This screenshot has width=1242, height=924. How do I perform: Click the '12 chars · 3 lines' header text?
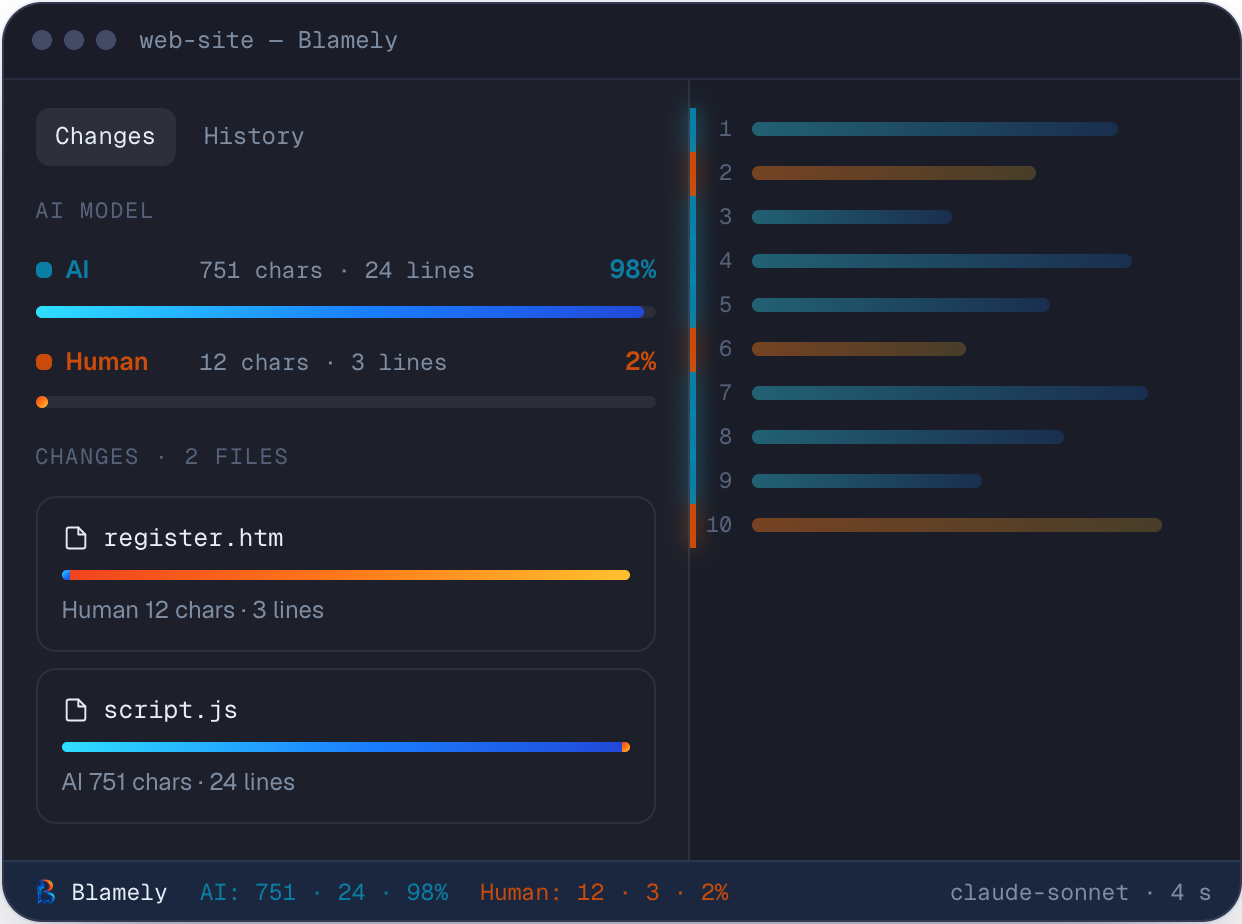pyautogui.click(x=323, y=363)
